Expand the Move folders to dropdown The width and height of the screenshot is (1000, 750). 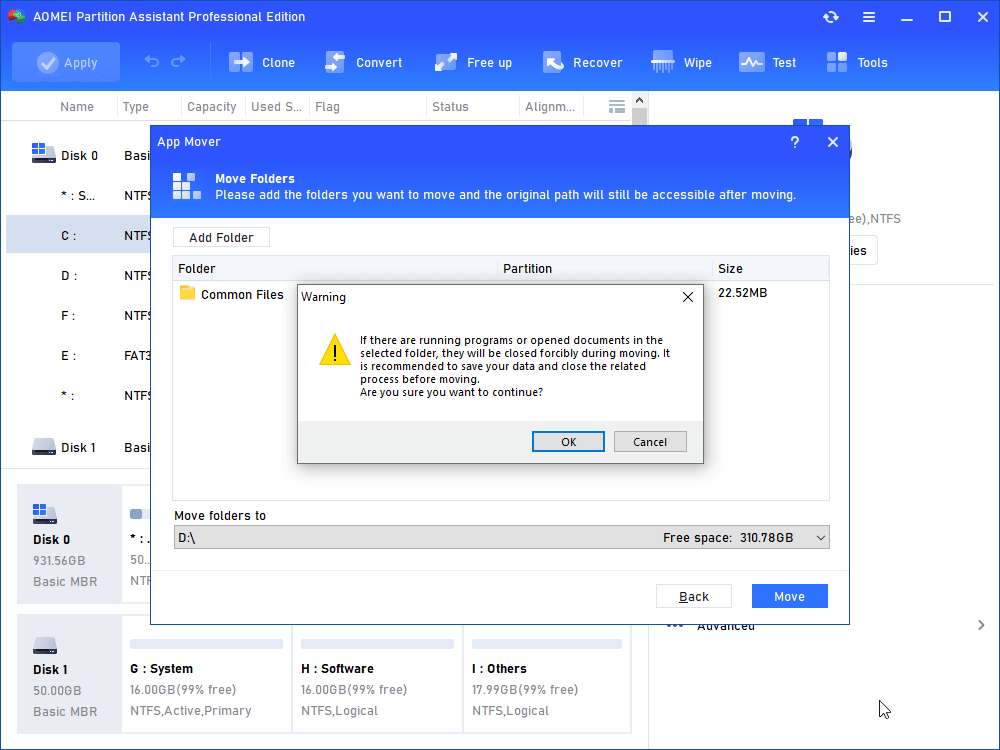[x=821, y=538]
